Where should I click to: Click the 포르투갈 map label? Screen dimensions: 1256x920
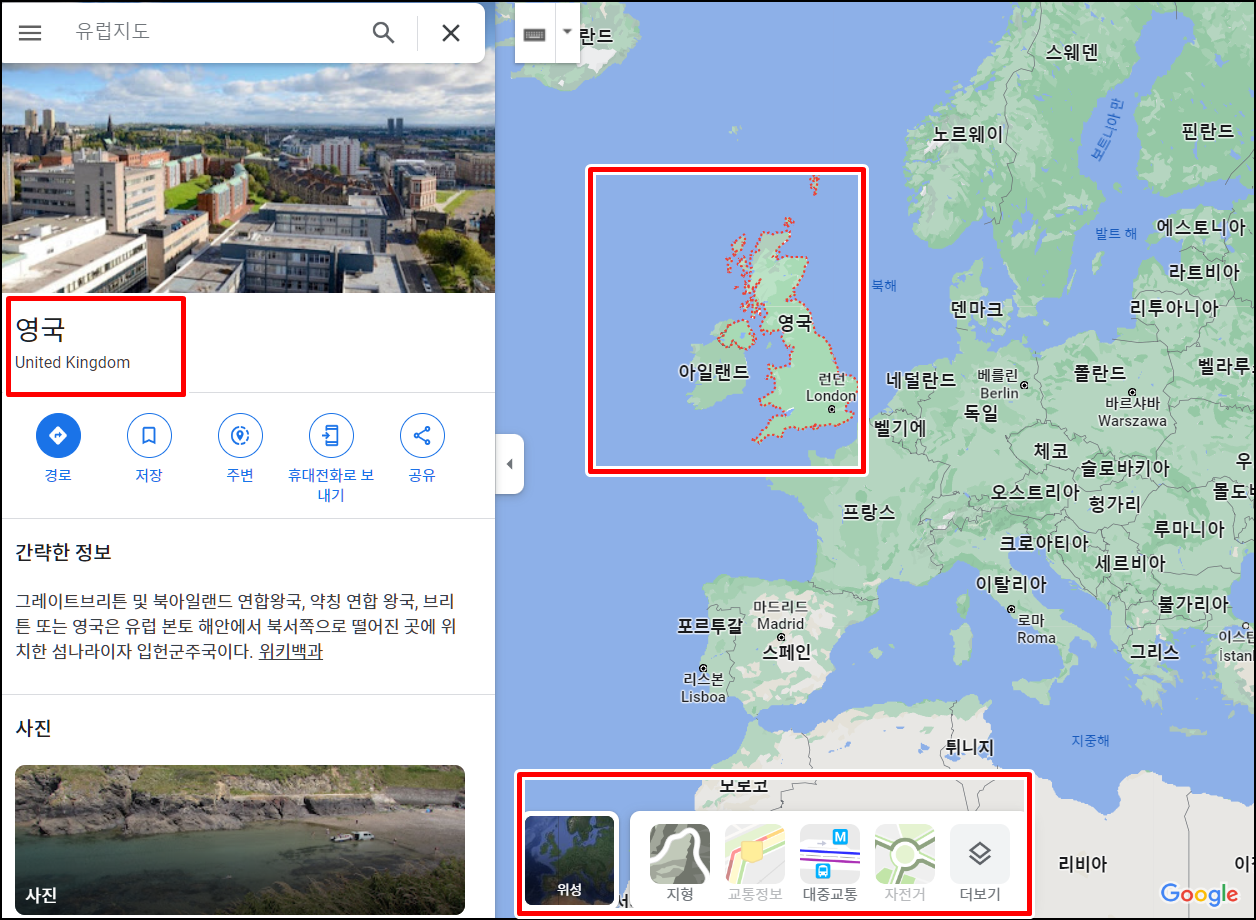click(710, 626)
